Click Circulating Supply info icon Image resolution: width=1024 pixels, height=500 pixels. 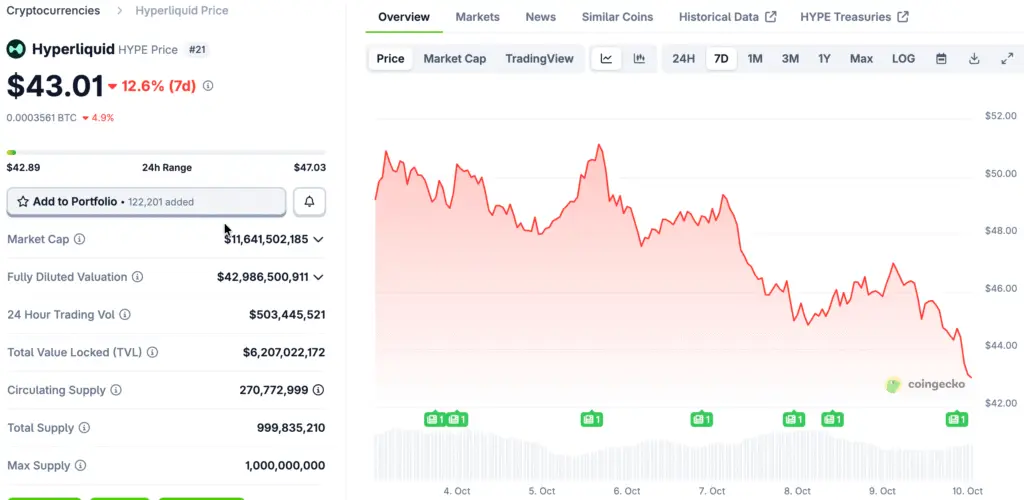[x=116, y=390]
